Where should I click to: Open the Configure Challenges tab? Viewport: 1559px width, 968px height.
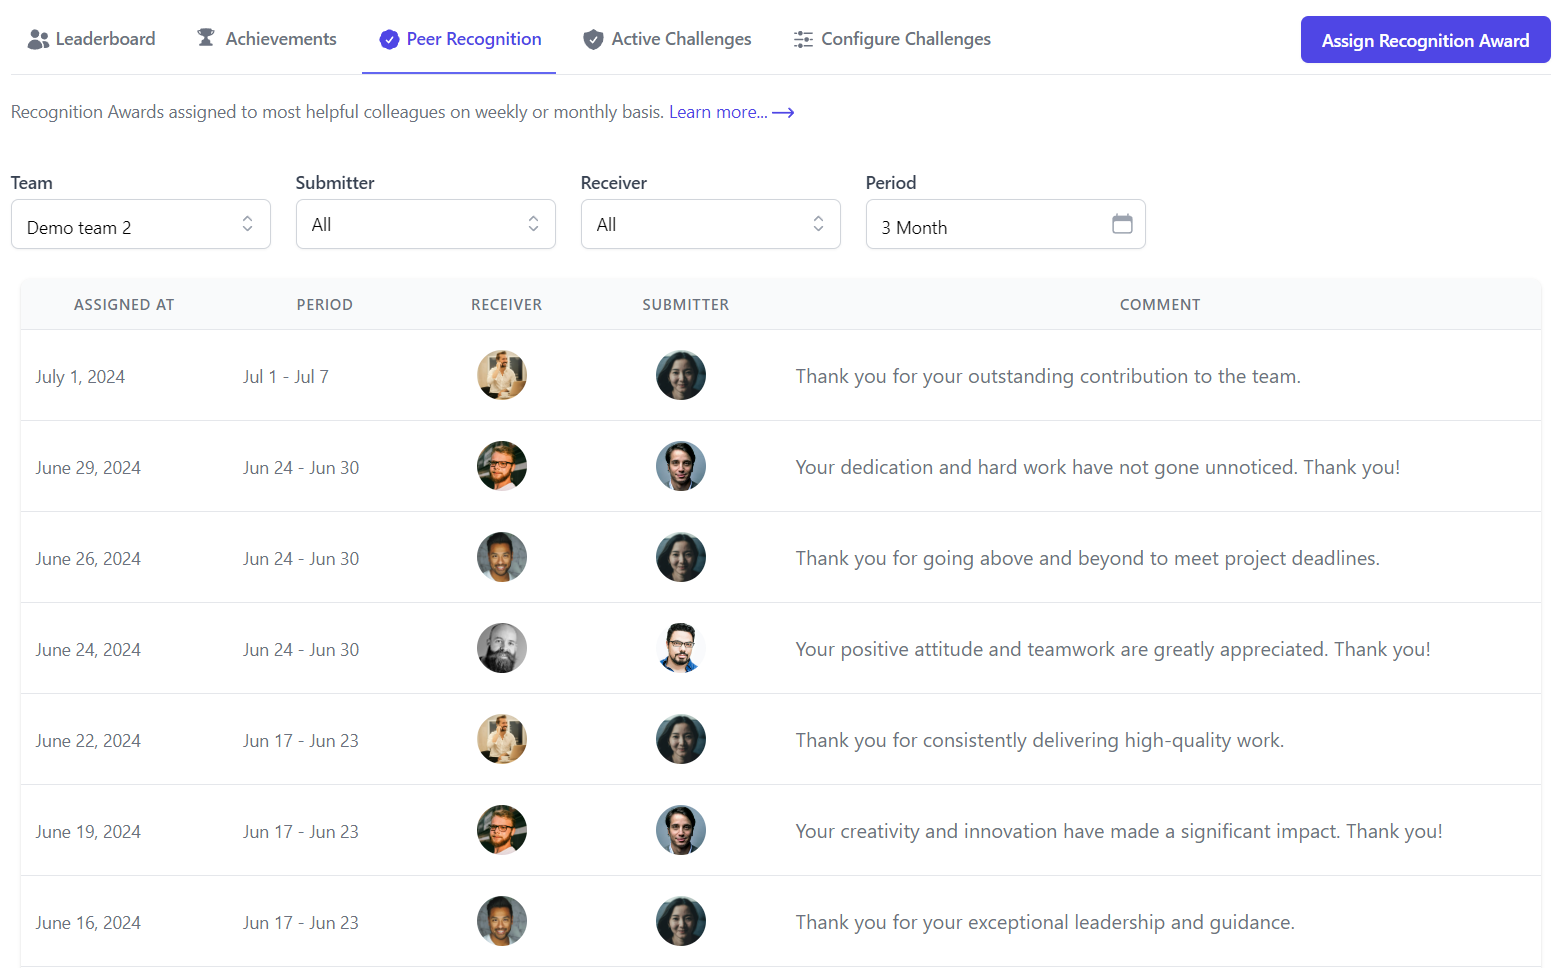point(892,39)
